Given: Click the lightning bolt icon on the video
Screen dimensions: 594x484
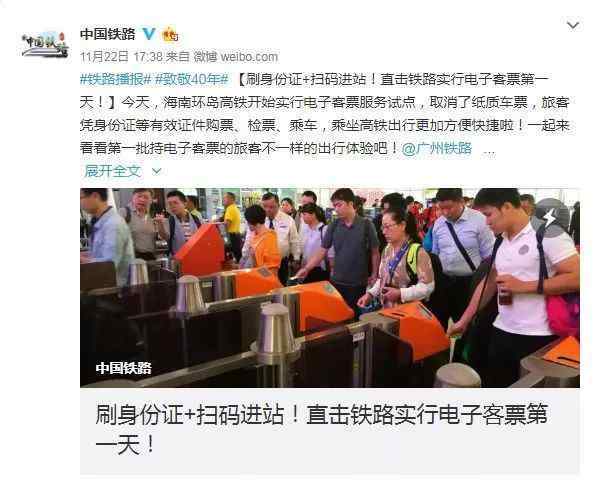Looking at the screenshot, I should [550, 217].
